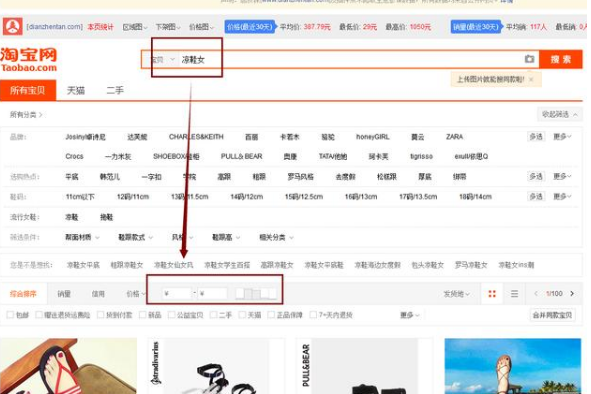Click 多选 in the brand row

pos(536,136)
